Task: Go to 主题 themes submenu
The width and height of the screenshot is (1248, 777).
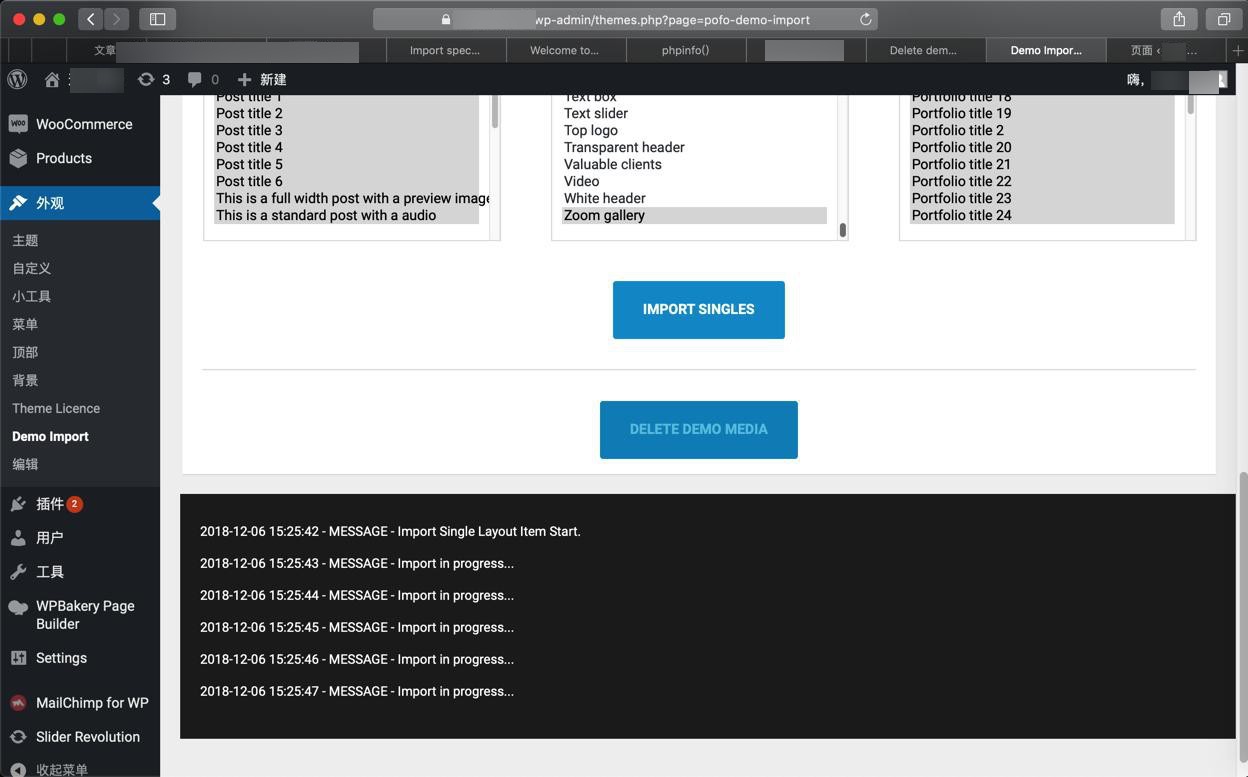Action: click(x=25, y=240)
